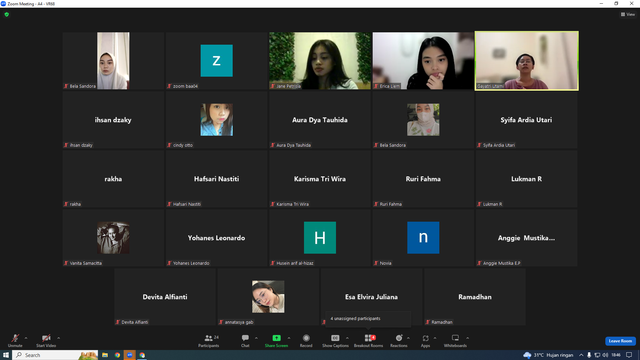The height and width of the screenshot is (360, 640).
Task: Click cindy otto's profile picture
Action: coord(217,120)
